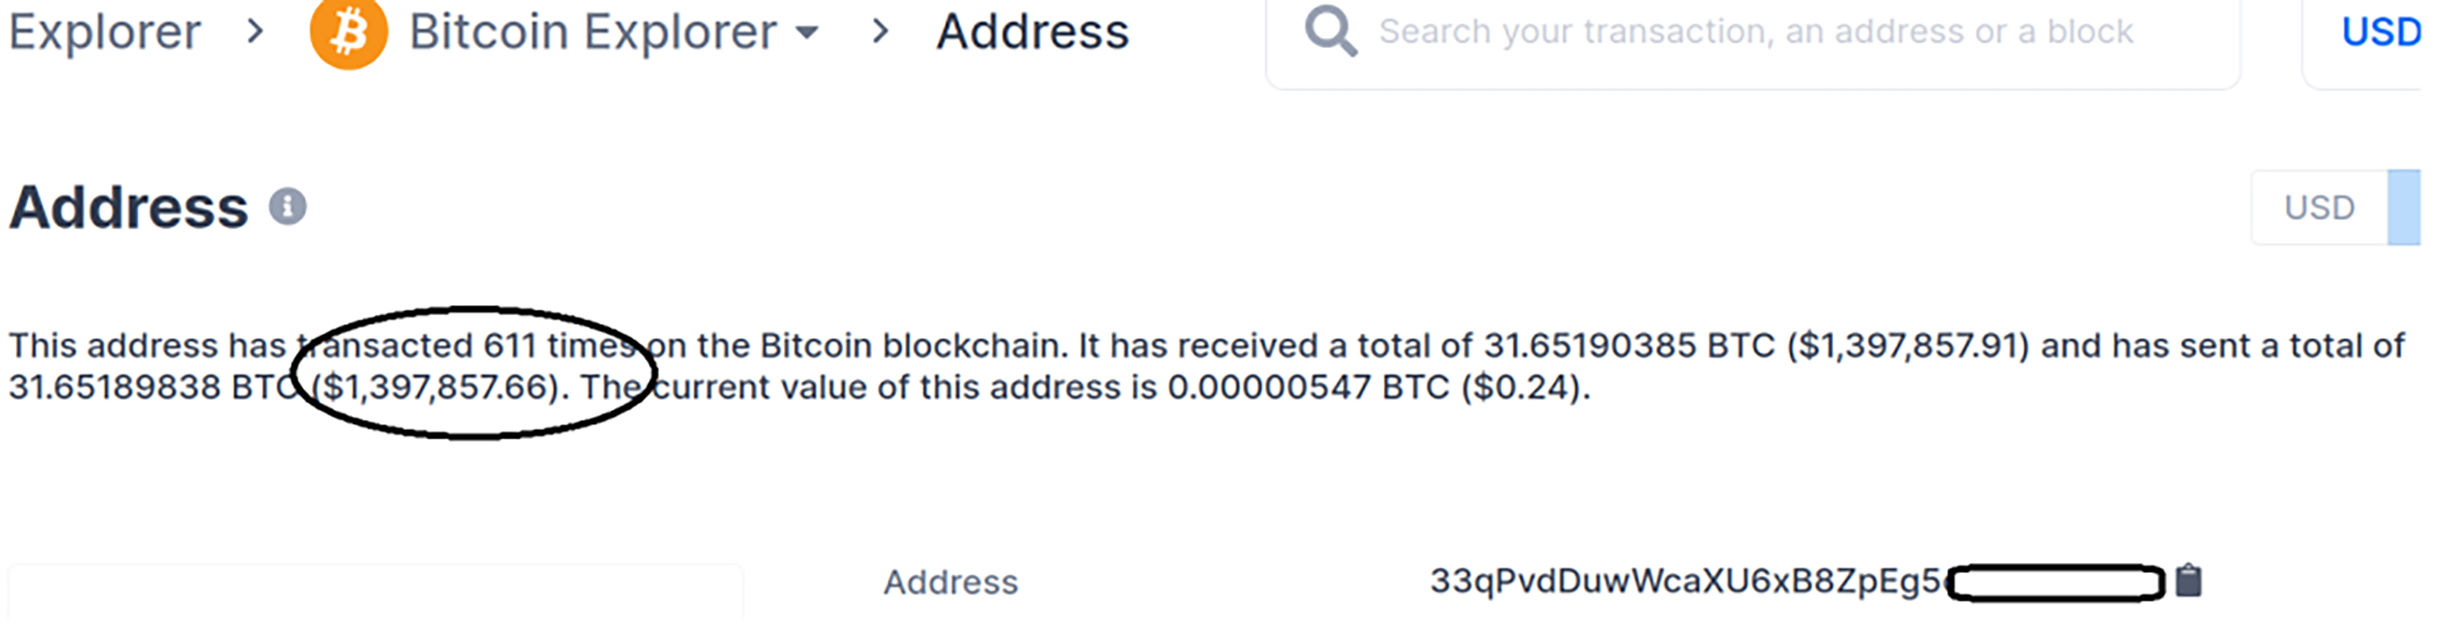2444x630 pixels.
Task: Click the magnifying glass search icon
Action: tap(1330, 32)
